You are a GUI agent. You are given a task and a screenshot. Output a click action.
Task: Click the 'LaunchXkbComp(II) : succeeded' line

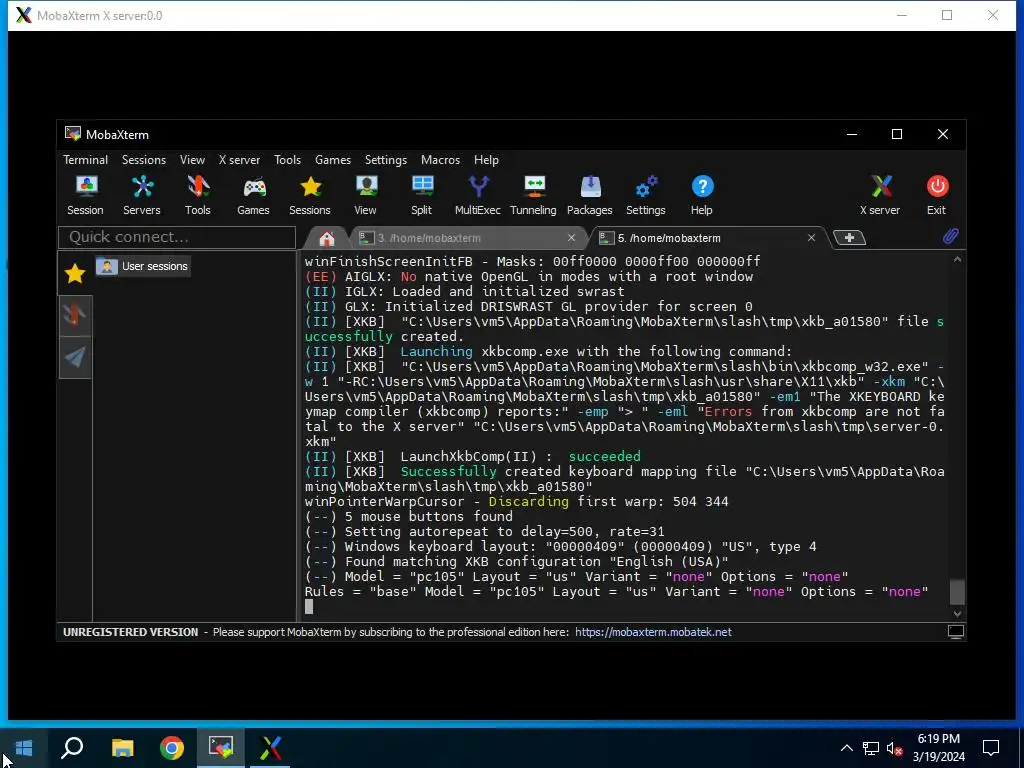pyautogui.click(x=473, y=456)
